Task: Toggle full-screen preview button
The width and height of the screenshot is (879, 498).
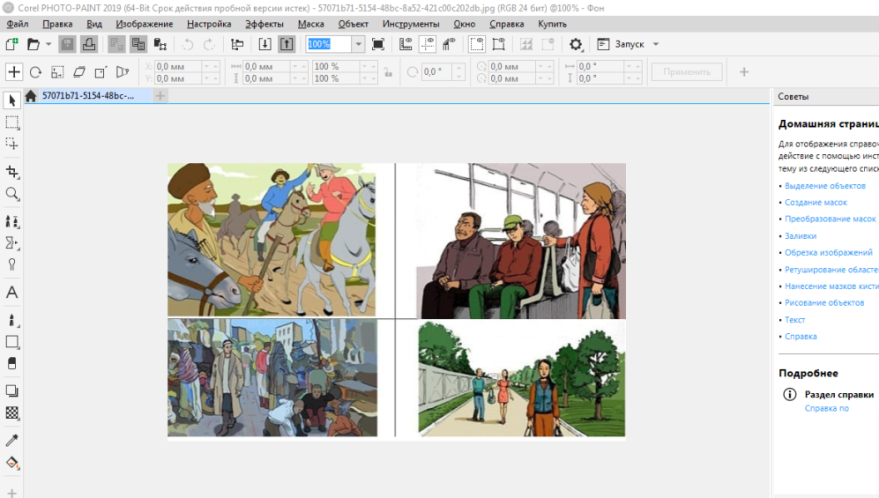Action: (378, 45)
